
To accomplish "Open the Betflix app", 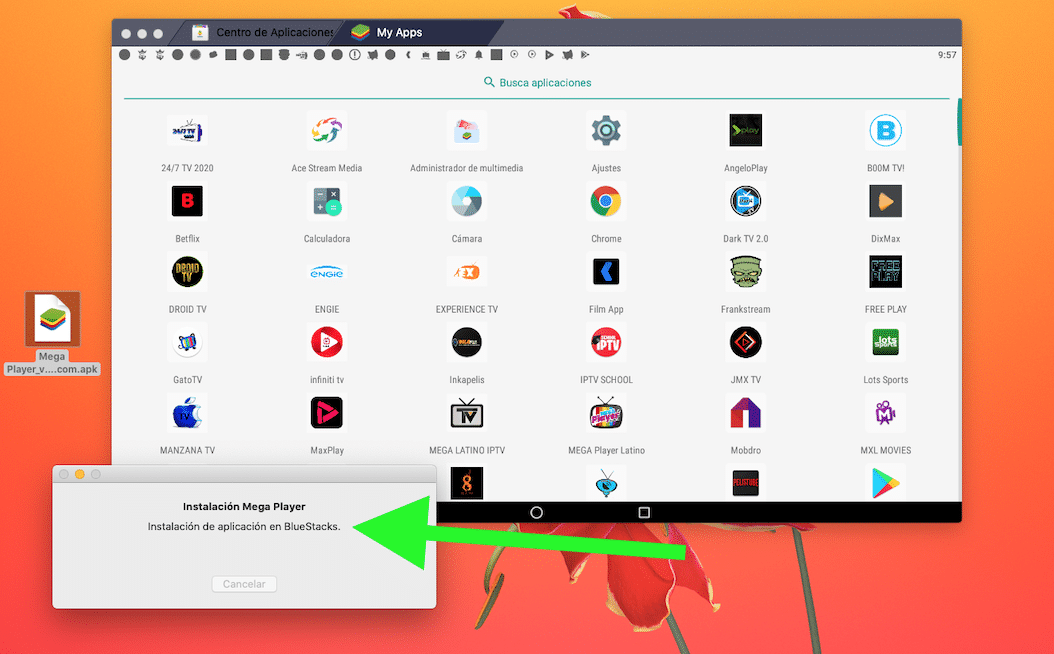I will coord(187,201).
